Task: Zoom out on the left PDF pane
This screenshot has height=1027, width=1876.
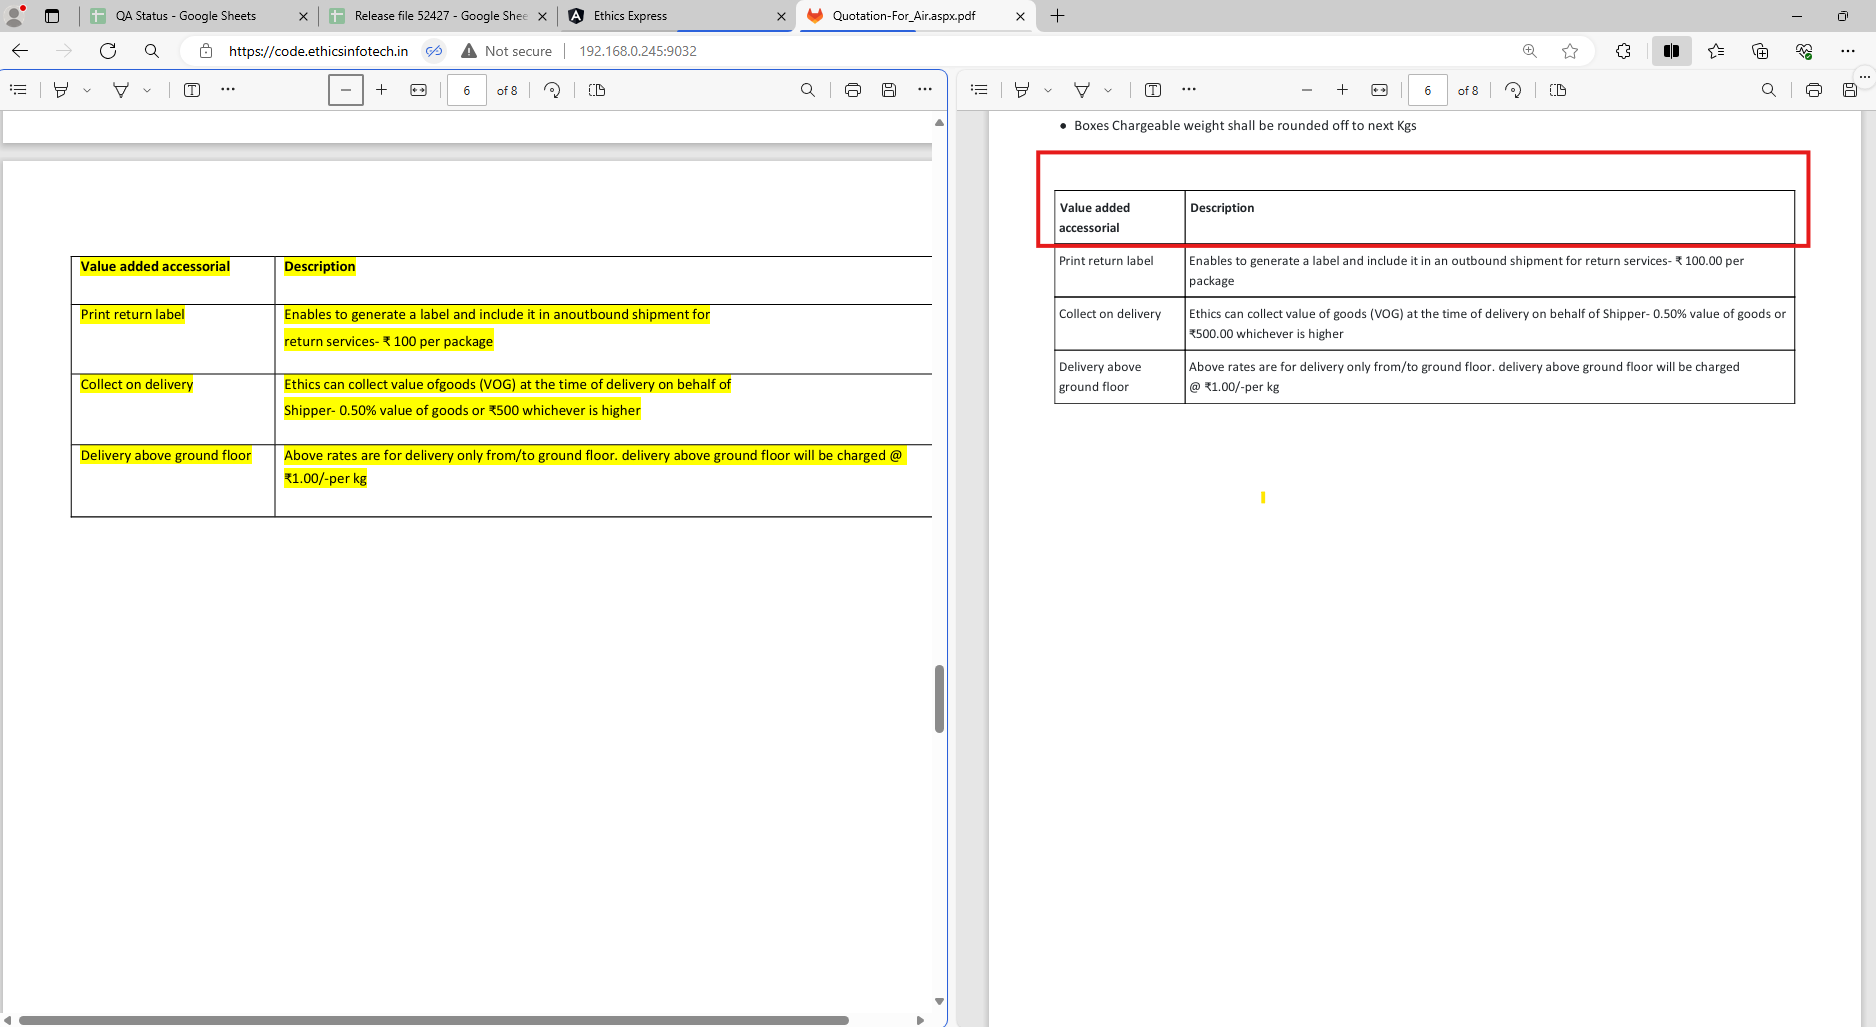Action: pos(346,90)
